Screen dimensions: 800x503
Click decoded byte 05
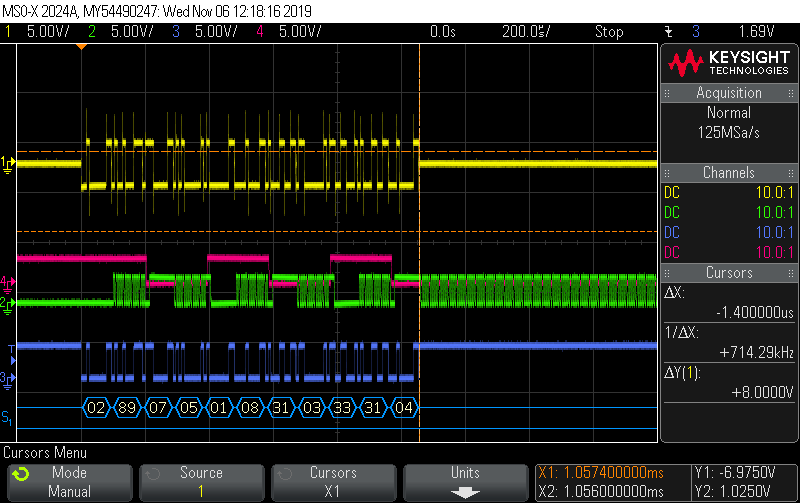(x=188, y=408)
